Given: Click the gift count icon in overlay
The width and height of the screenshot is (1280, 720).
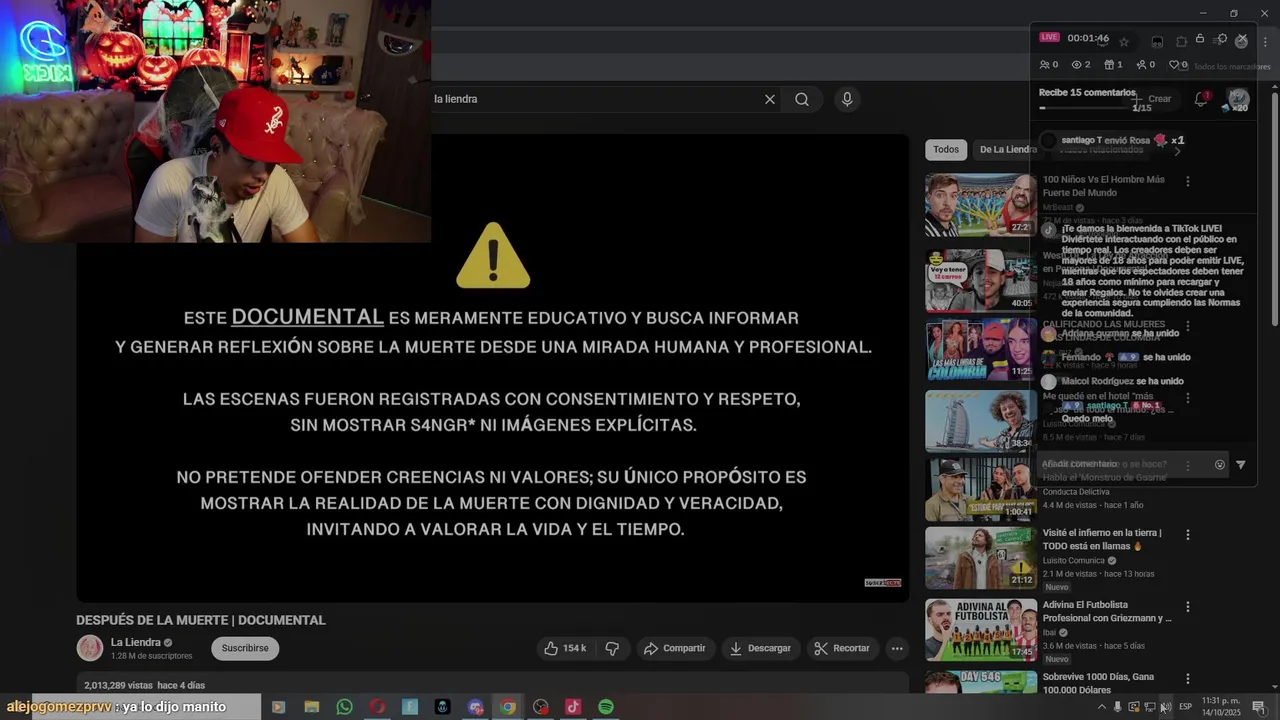Looking at the screenshot, I should [x=1109, y=64].
